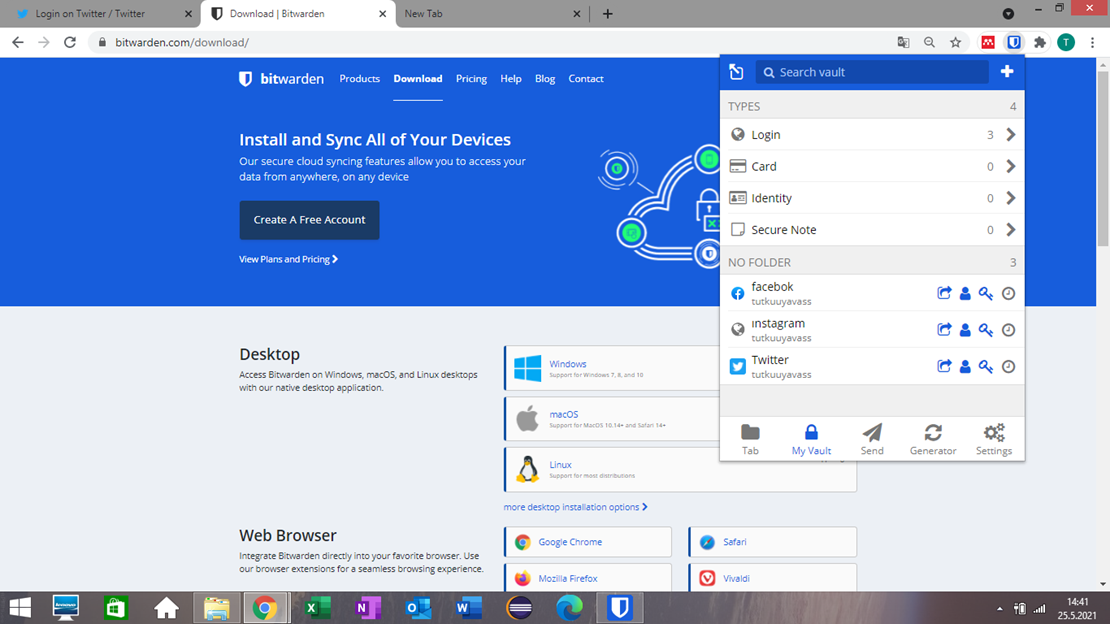Open Help in site navigation
Image resolution: width=1110 pixels, height=624 pixels.
coord(510,79)
